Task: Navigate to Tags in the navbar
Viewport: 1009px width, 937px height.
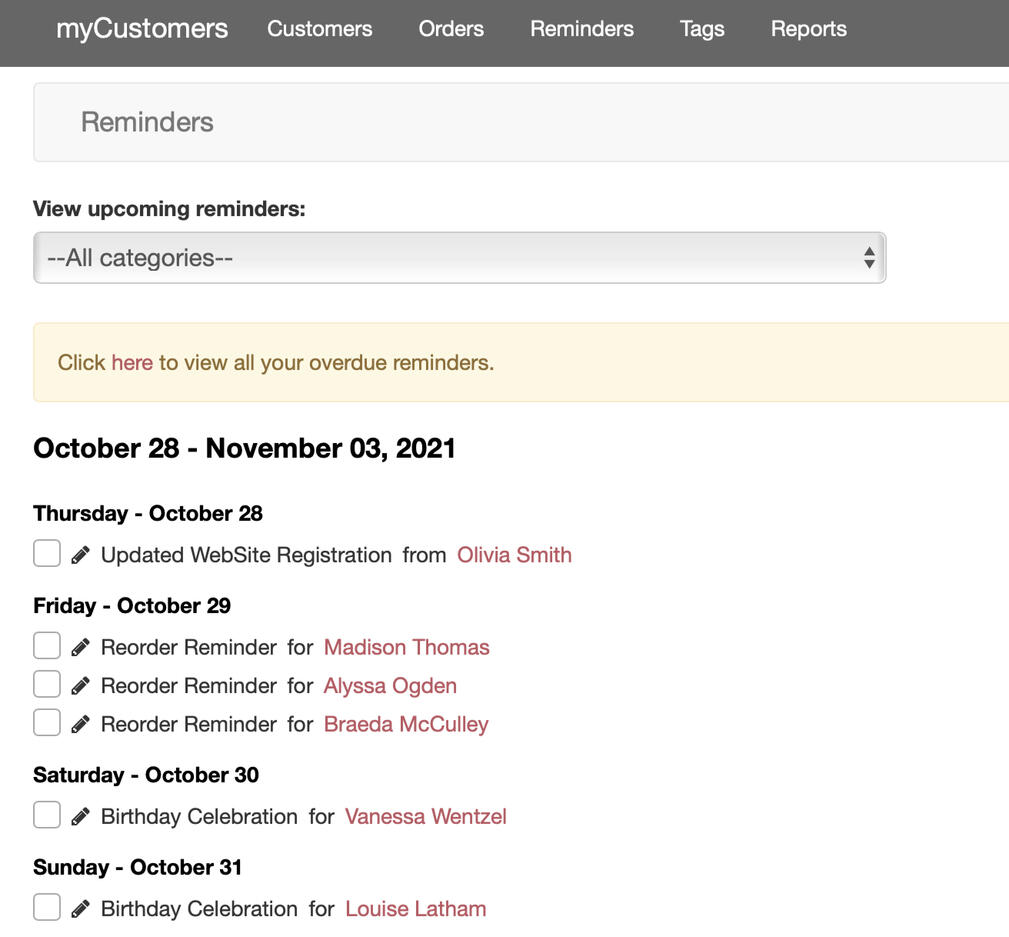Action: tap(702, 29)
